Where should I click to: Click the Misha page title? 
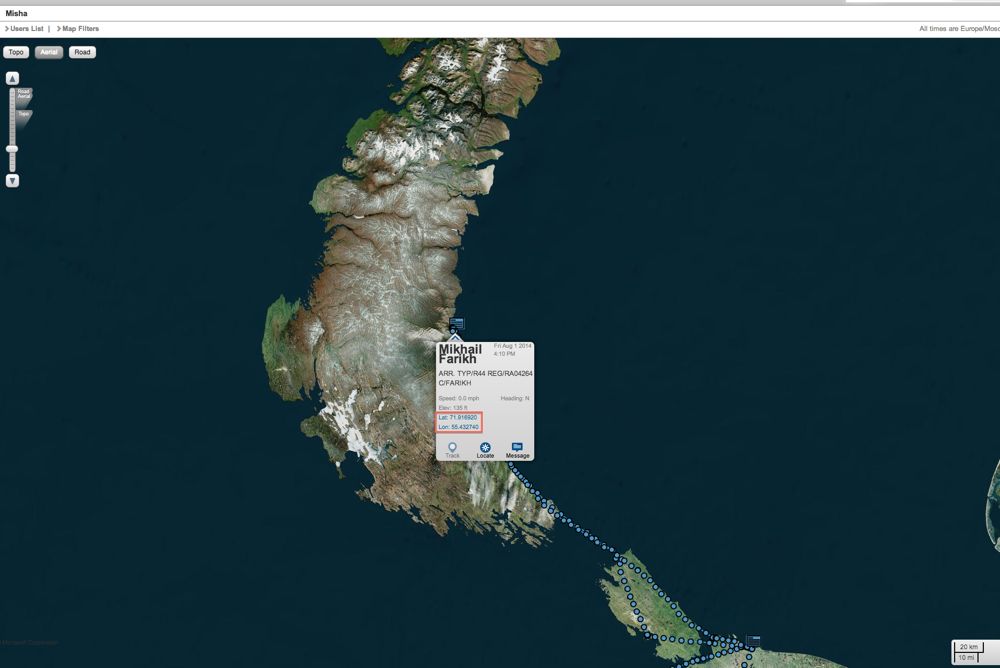pyautogui.click(x=17, y=13)
